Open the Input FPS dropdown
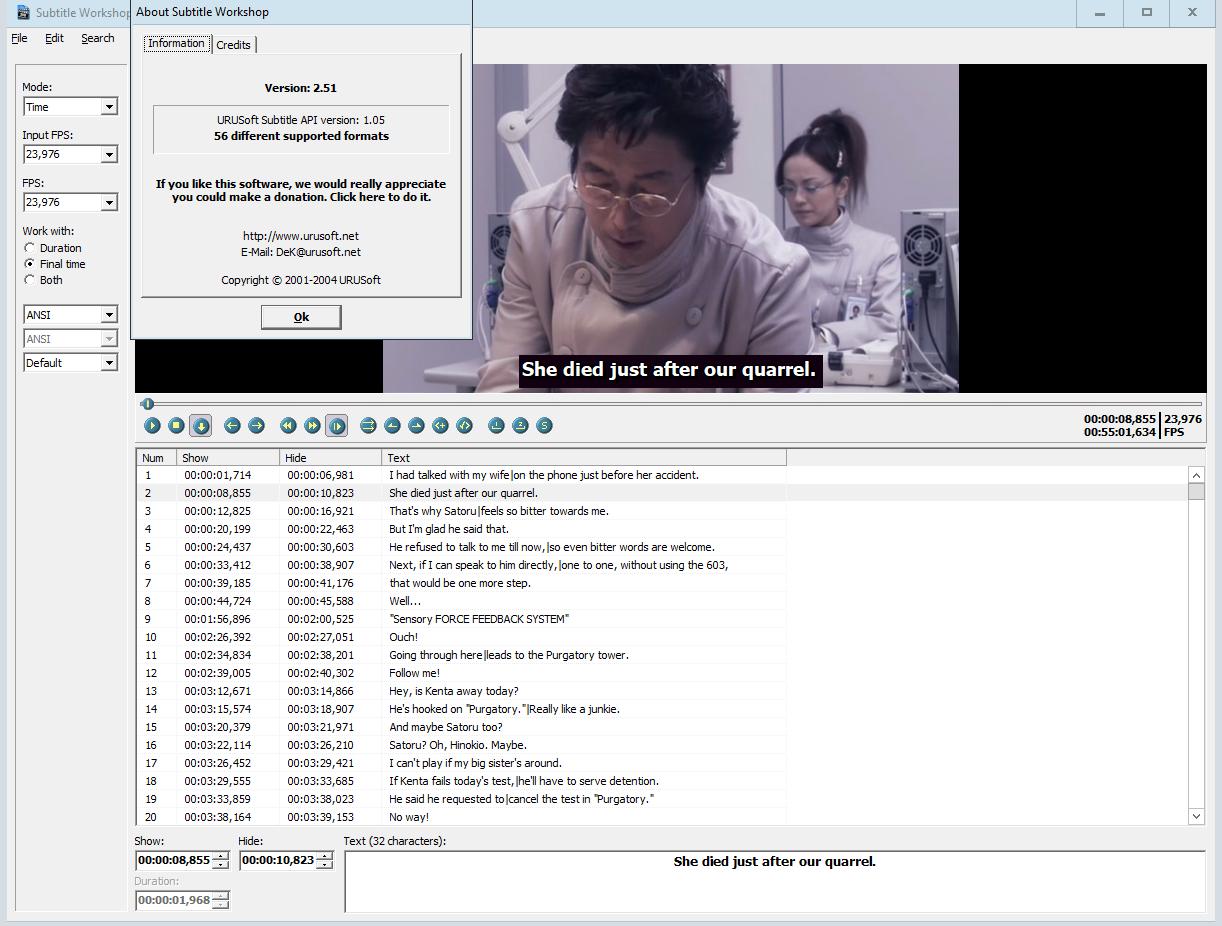Image resolution: width=1222 pixels, height=926 pixels. point(70,154)
